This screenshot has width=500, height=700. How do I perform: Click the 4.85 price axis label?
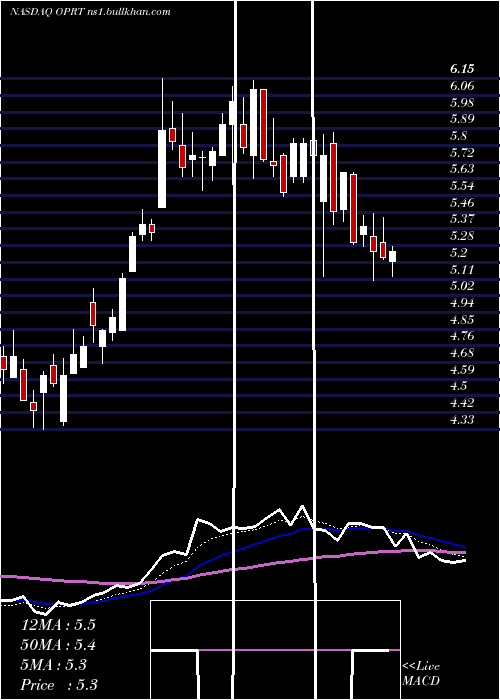tap(462, 319)
